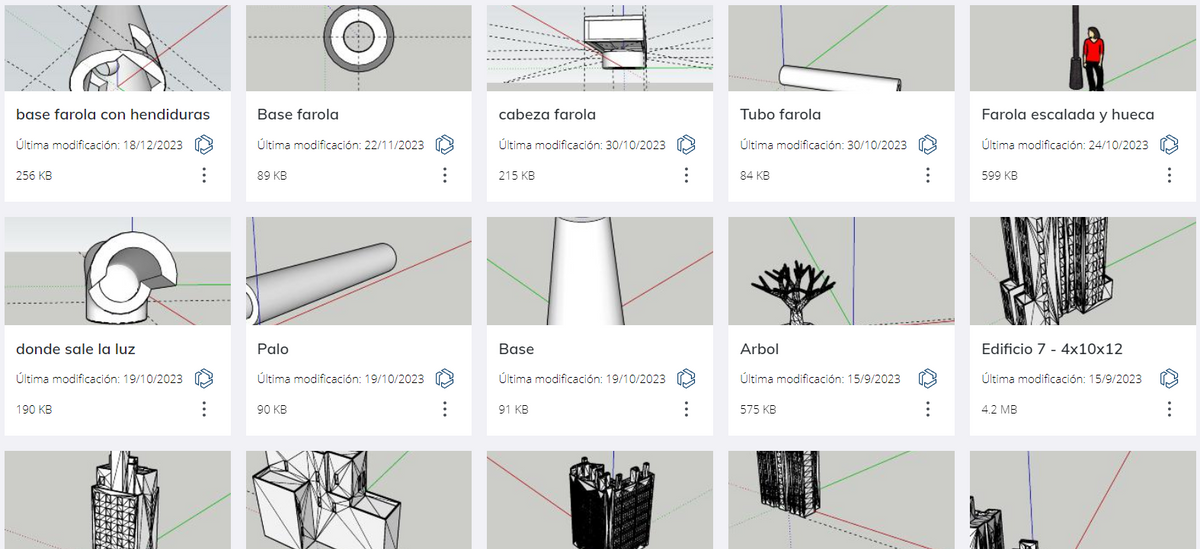
Task: Click the title 'Arbol'
Action: (x=759, y=349)
